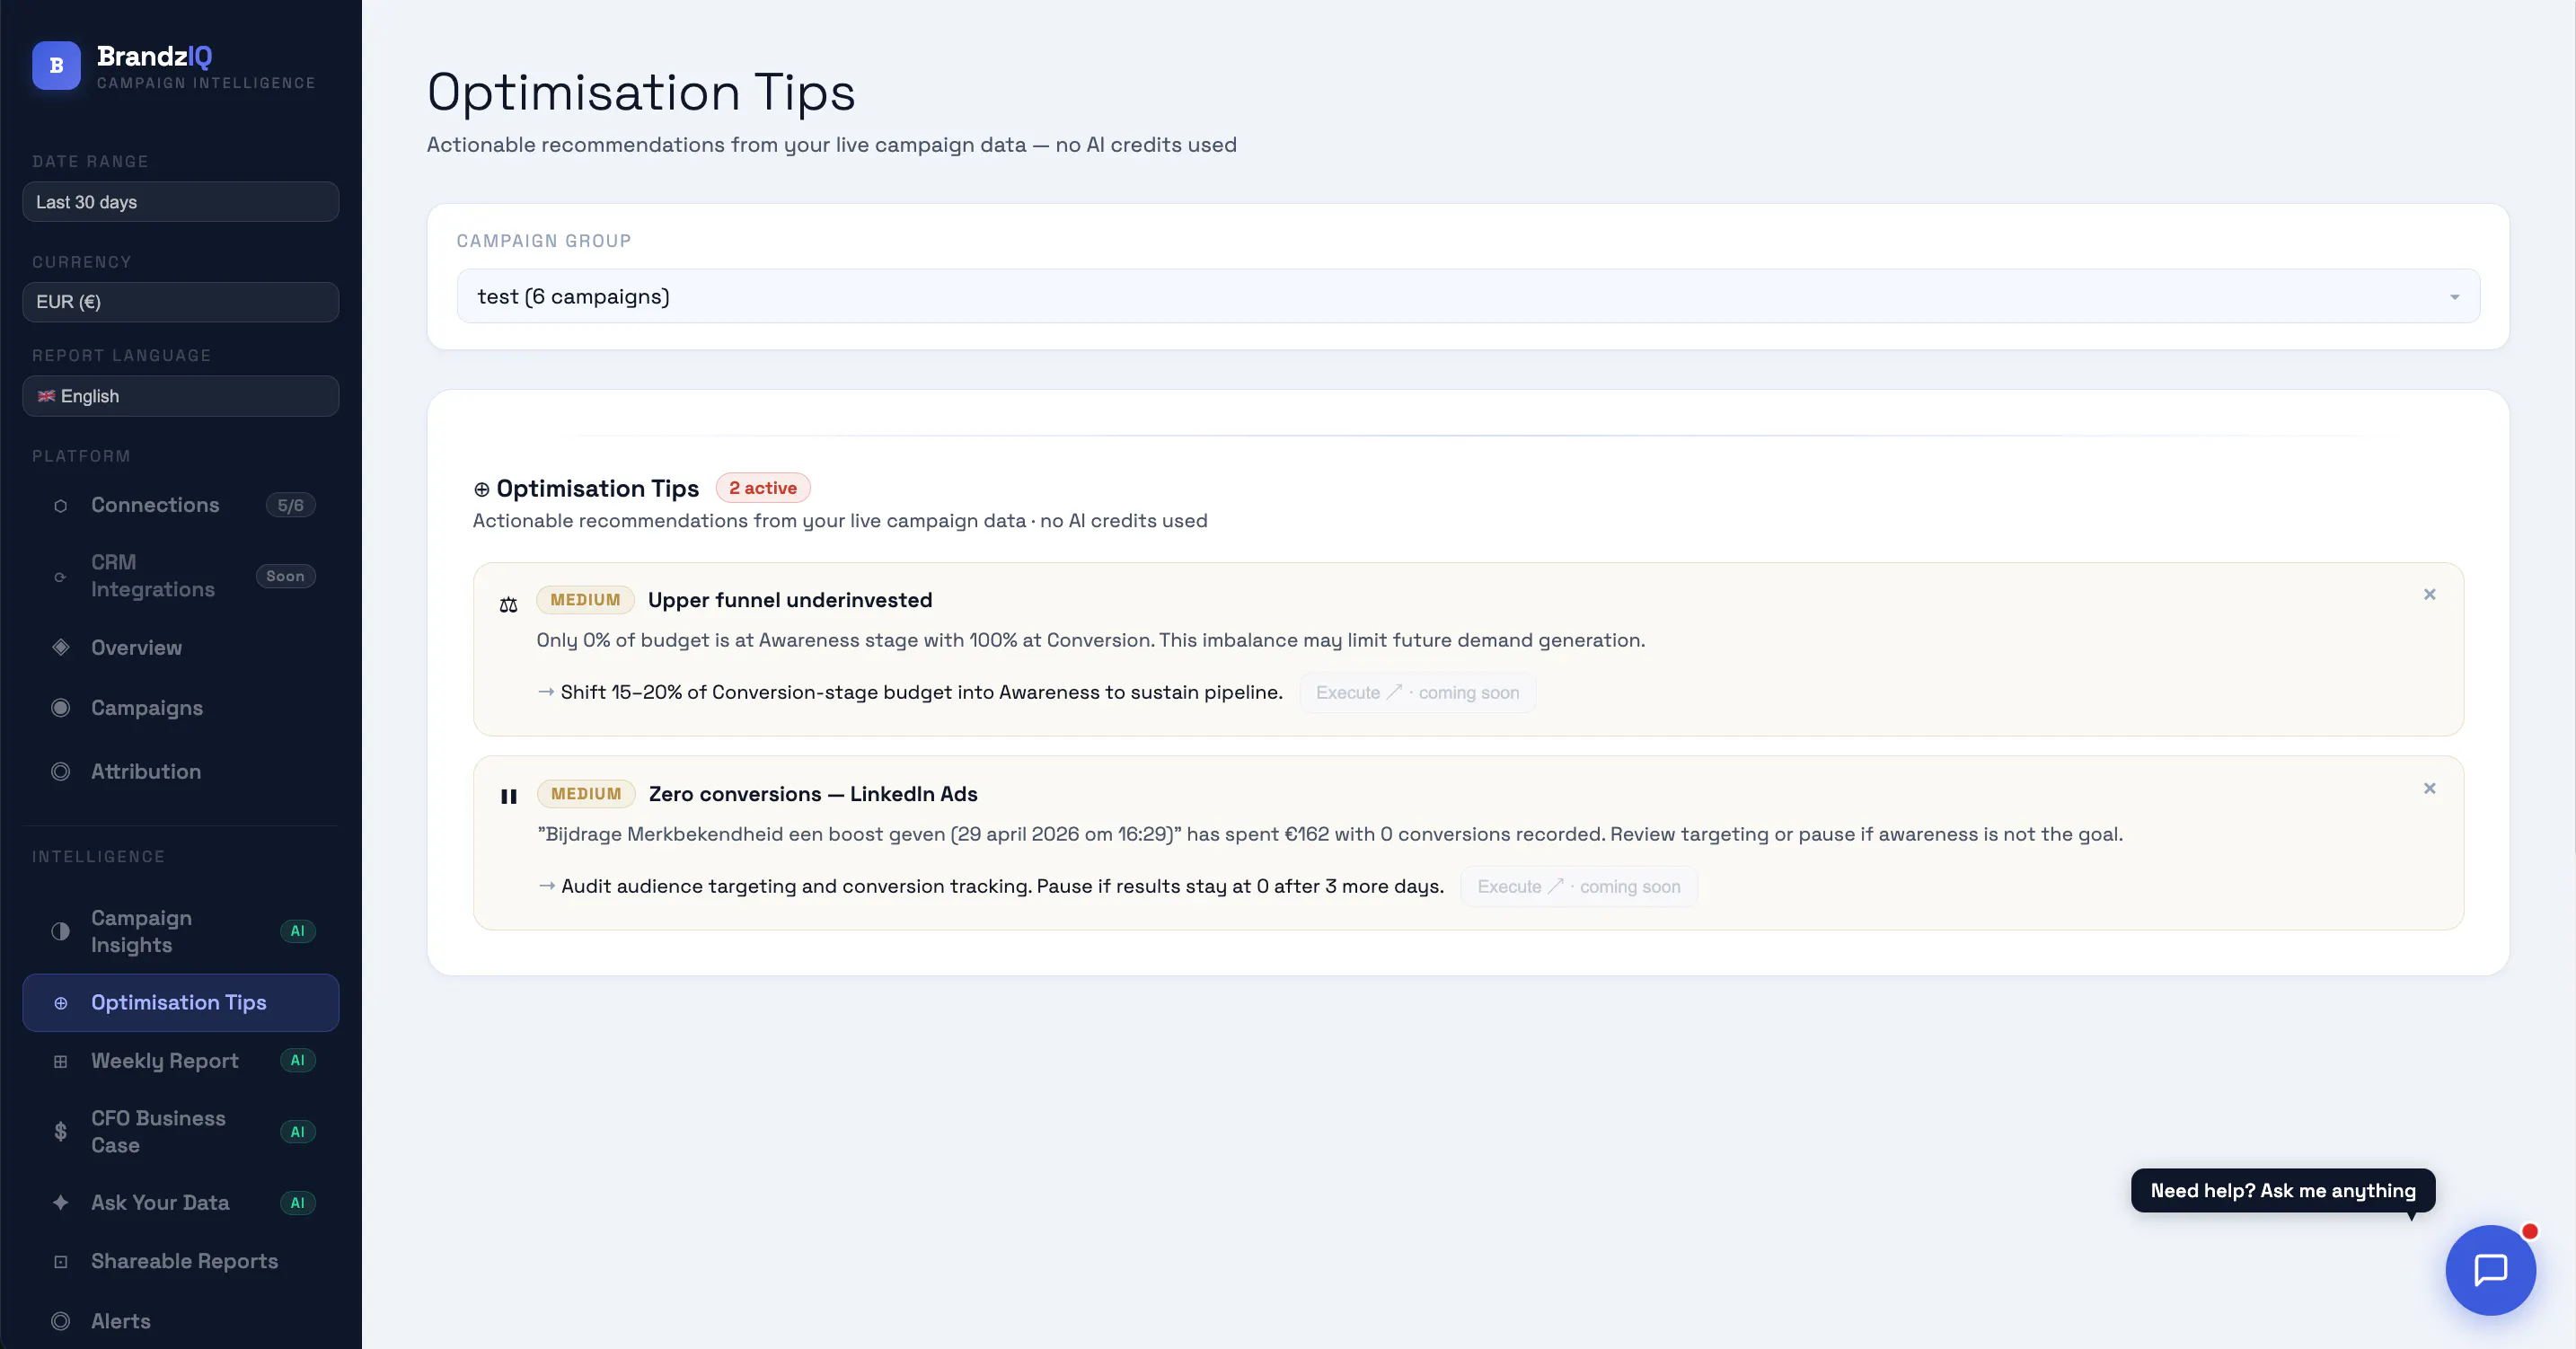Click the AI badge next to Ask Your Data
The width and height of the screenshot is (2576, 1349).
[297, 1203]
